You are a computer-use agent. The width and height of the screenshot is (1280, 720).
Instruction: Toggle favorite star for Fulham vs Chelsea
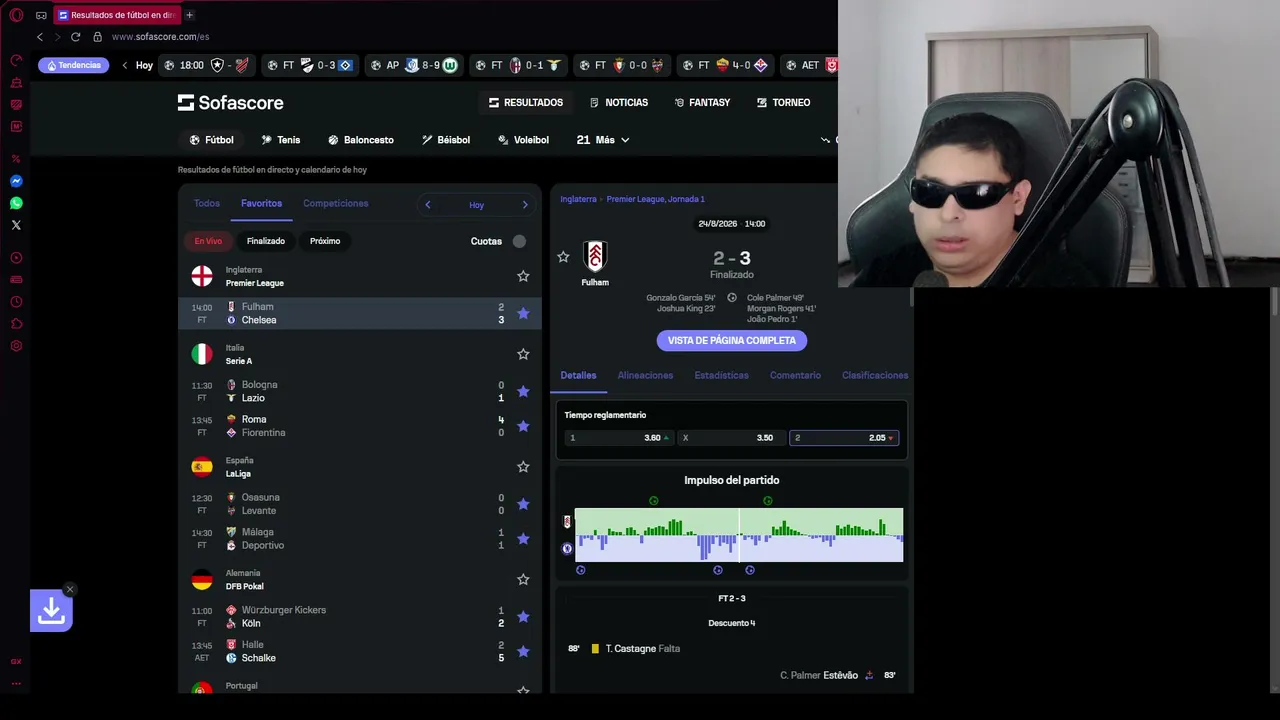point(523,313)
